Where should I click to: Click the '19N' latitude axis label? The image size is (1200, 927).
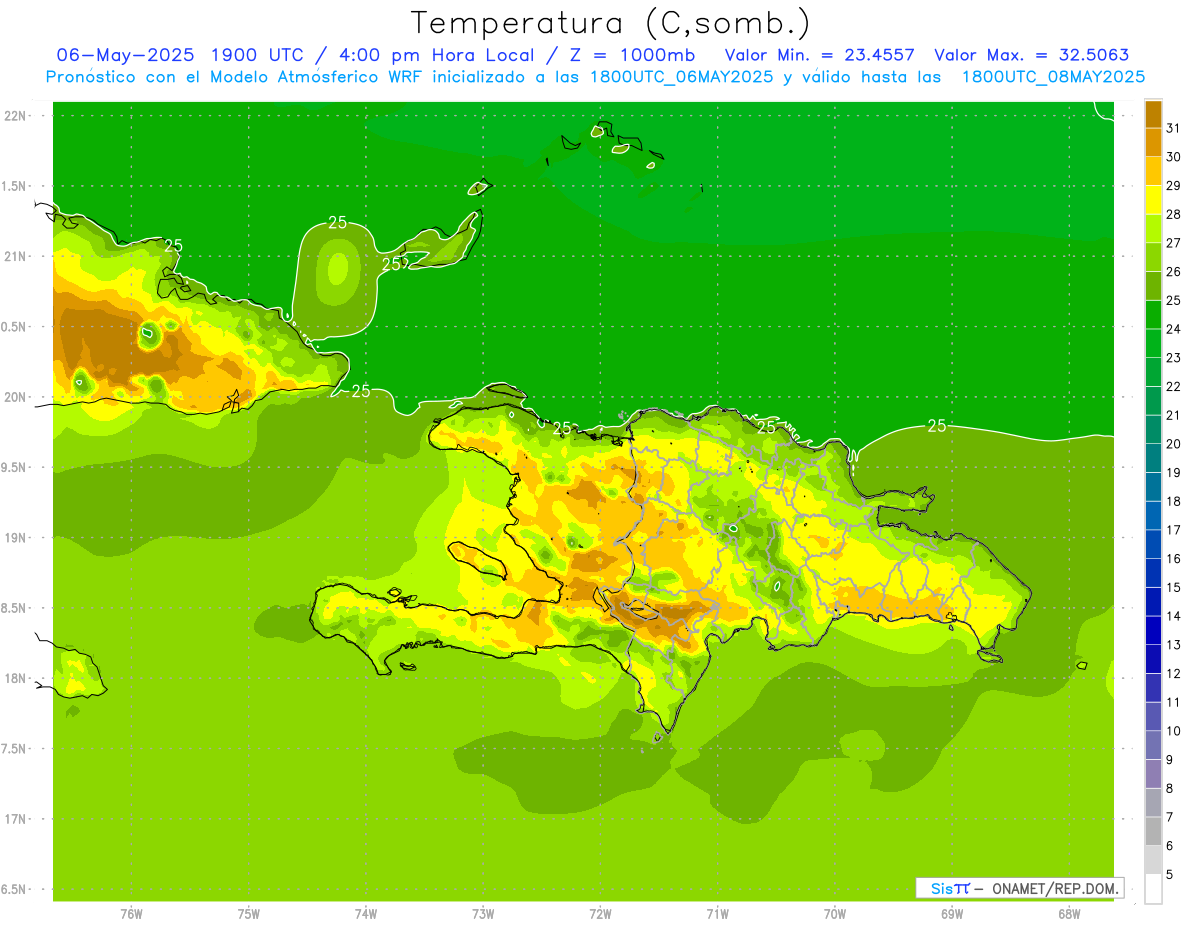tap(16, 538)
